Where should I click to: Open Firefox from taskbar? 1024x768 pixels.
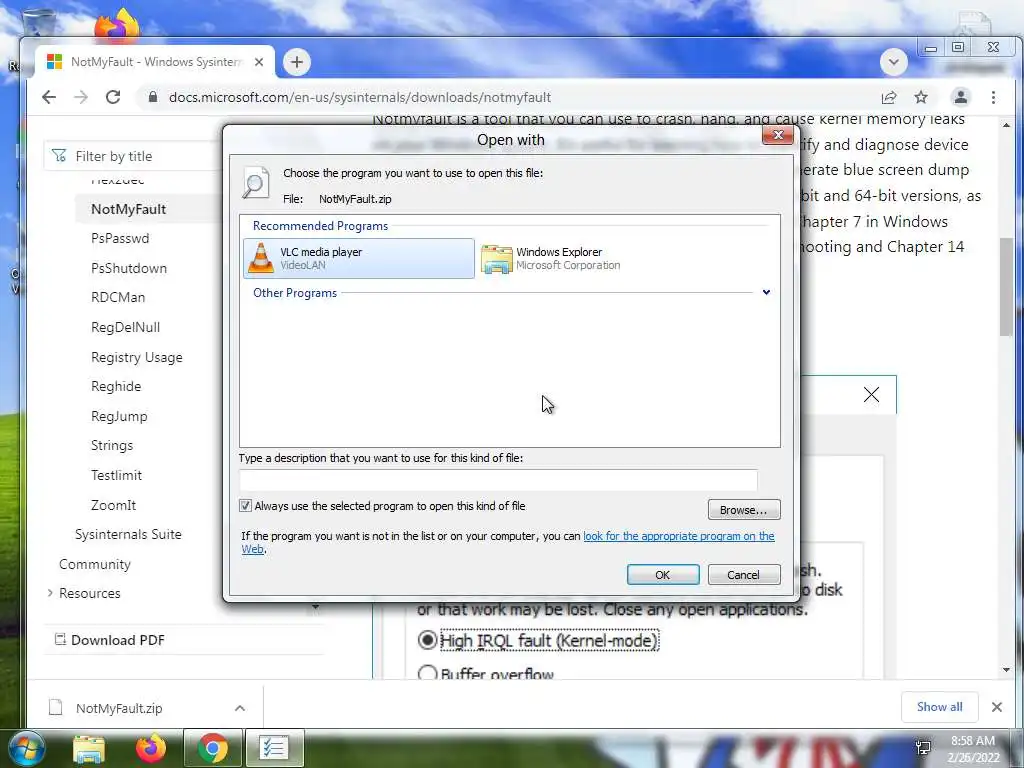151,748
